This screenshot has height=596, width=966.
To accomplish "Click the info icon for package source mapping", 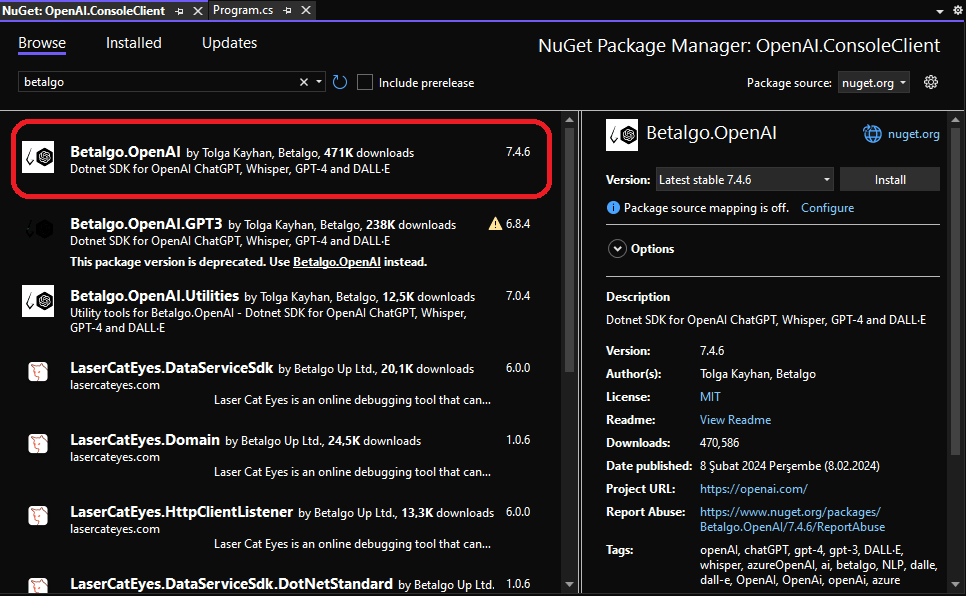I will [613, 208].
